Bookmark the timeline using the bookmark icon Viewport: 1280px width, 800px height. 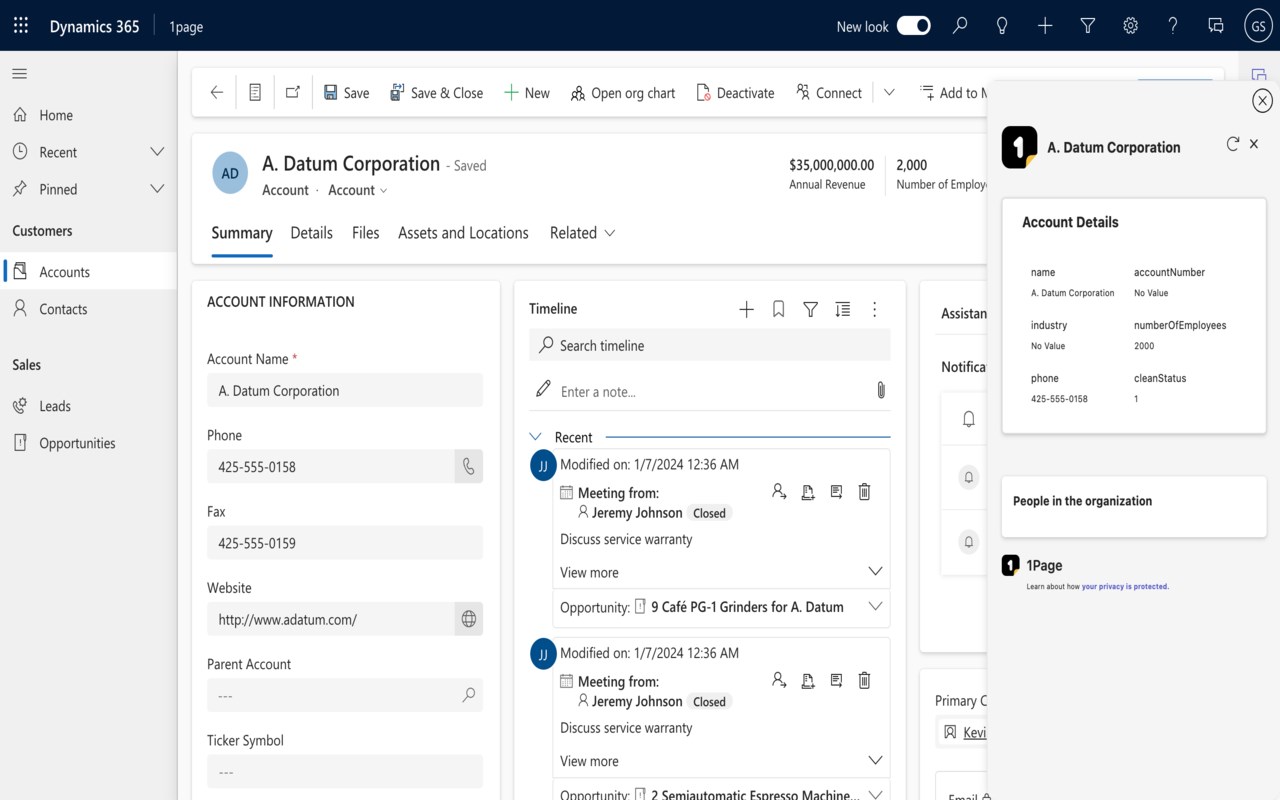tap(778, 310)
